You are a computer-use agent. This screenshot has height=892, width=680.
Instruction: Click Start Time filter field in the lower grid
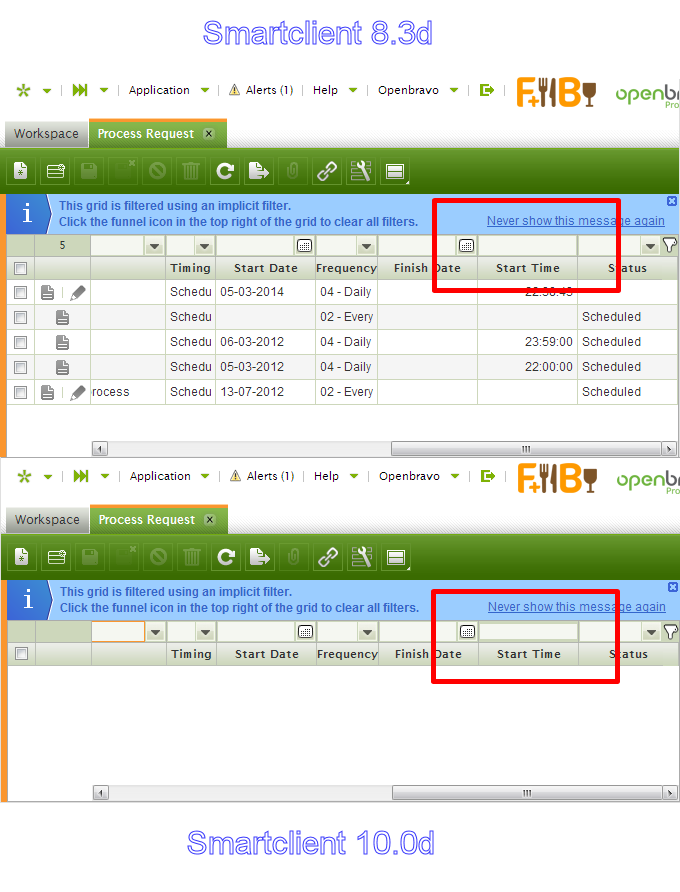click(x=528, y=632)
